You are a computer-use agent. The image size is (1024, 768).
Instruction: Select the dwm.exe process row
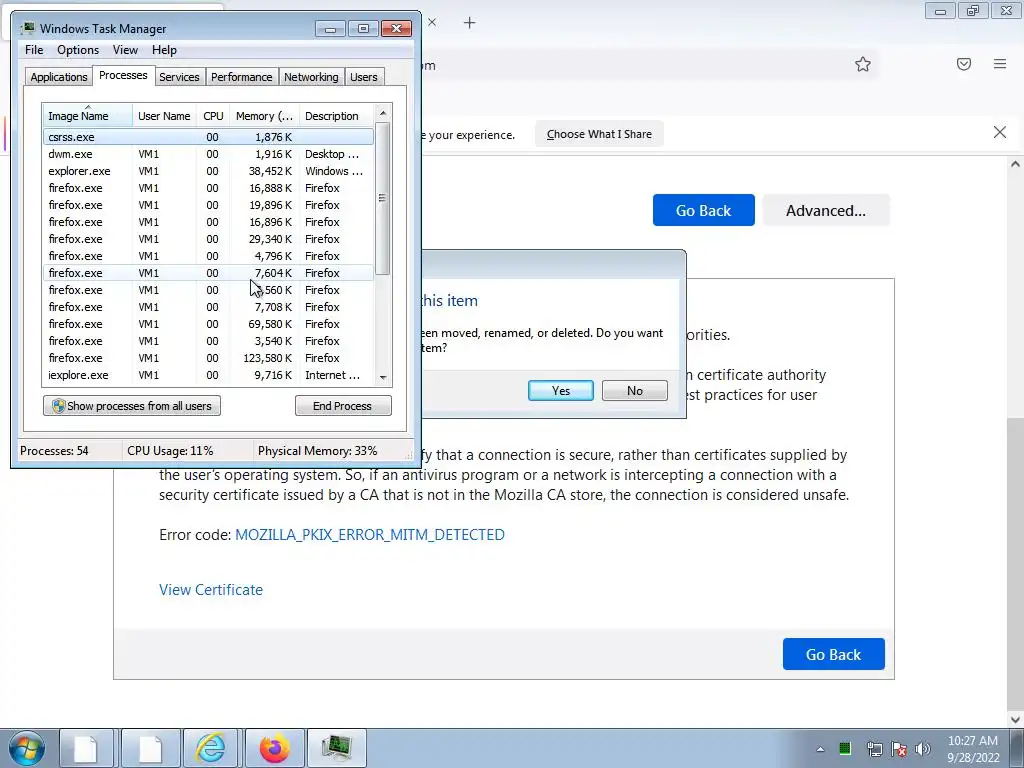208,154
